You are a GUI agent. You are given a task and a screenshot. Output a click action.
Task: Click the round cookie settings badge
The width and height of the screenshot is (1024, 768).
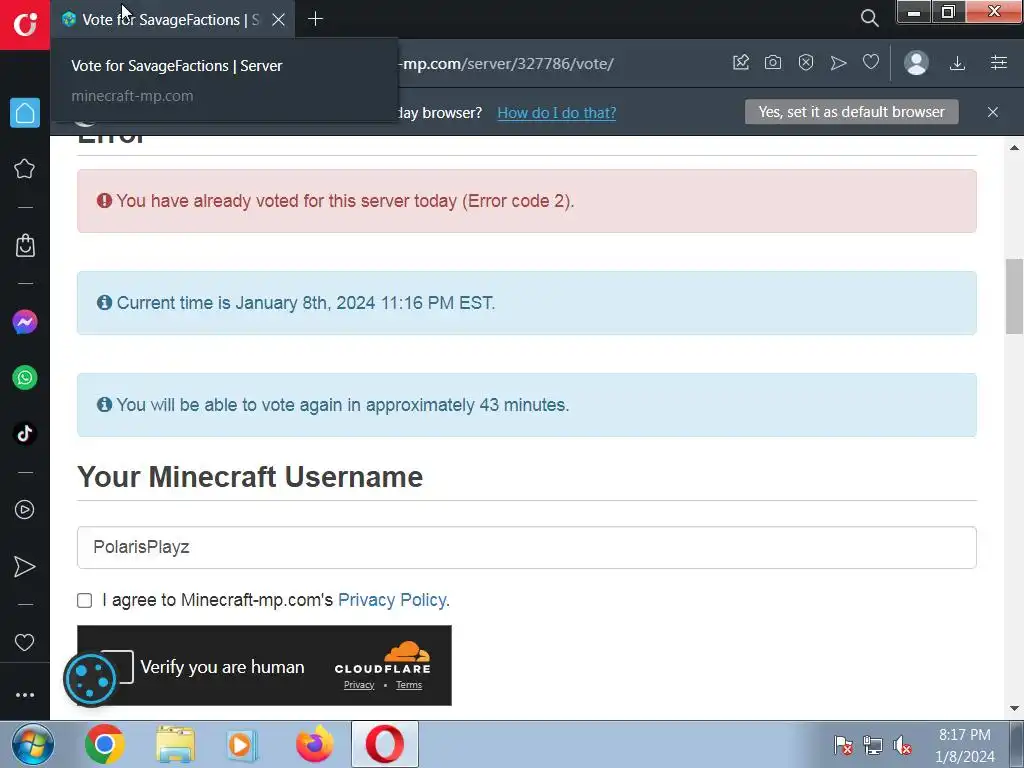tap(90, 680)
